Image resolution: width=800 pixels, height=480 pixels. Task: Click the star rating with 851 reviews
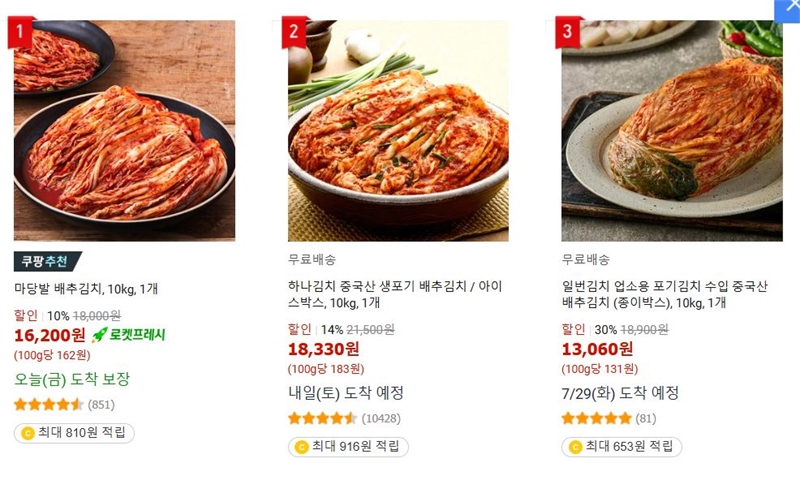pyautogui.click(x=49, y=405)
